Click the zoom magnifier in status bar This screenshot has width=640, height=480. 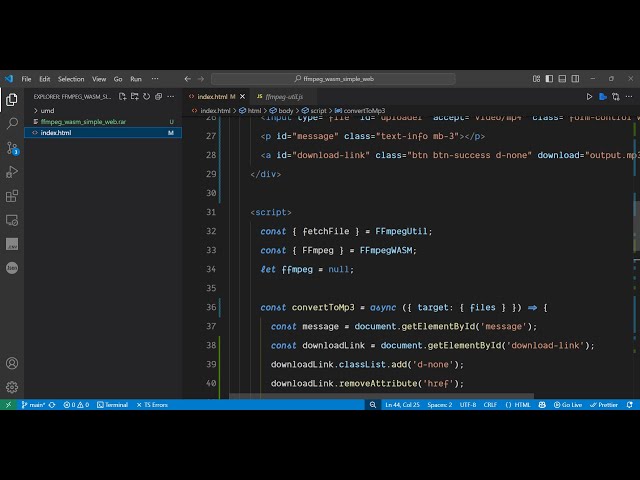click(373, 404)
